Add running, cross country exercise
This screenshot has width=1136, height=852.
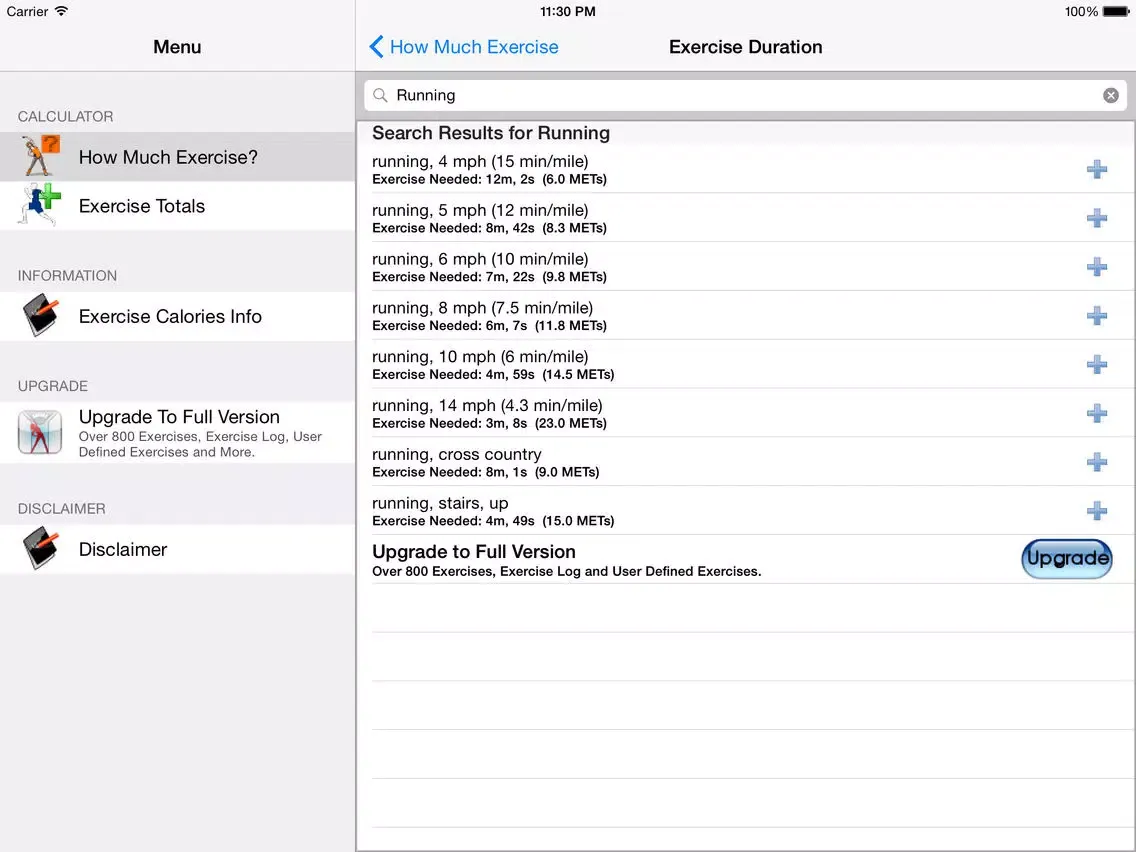point(1097,462)
